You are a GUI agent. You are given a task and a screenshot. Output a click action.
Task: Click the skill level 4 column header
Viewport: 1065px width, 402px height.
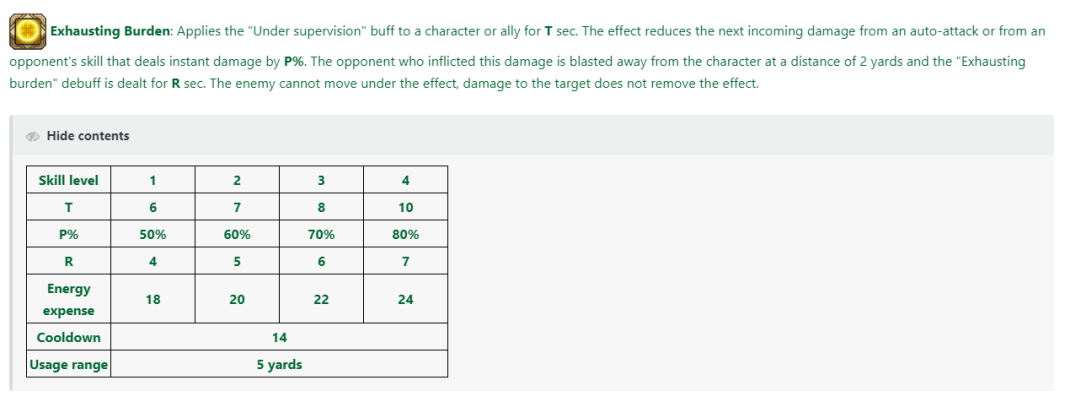pos(405,180)
